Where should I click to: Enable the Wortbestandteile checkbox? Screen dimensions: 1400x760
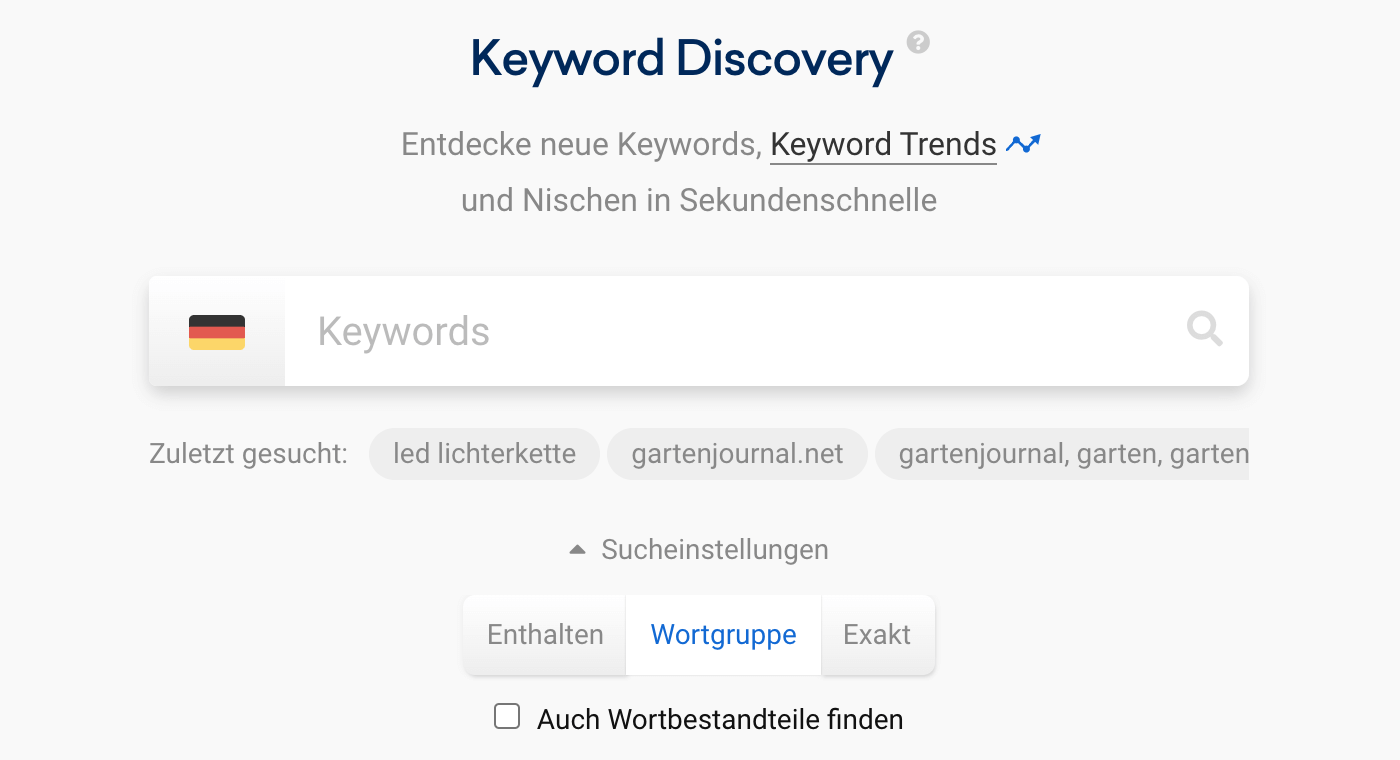pyautogui.click(x=508, y=717)
